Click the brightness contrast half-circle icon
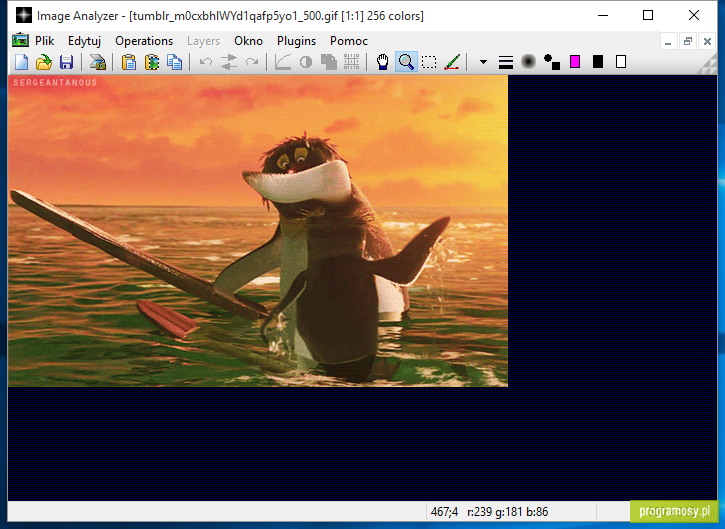The width and height of the screenshot is (725, 529). point(306,62)
